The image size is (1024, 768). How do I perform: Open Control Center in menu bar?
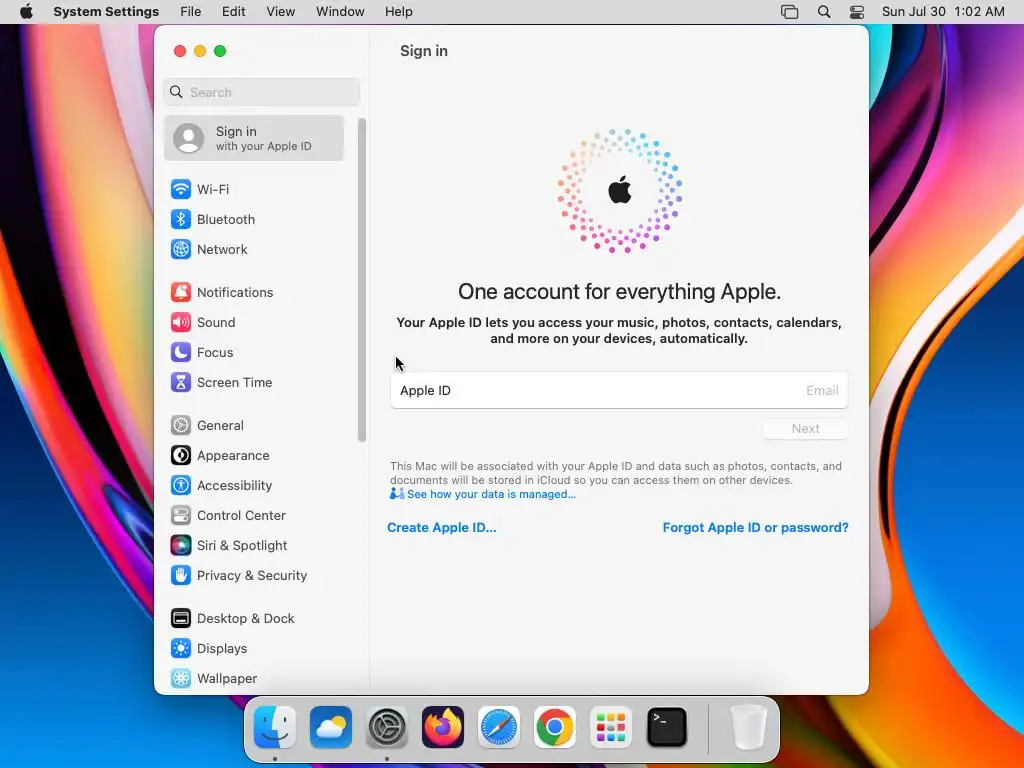(x=857, y=12)
